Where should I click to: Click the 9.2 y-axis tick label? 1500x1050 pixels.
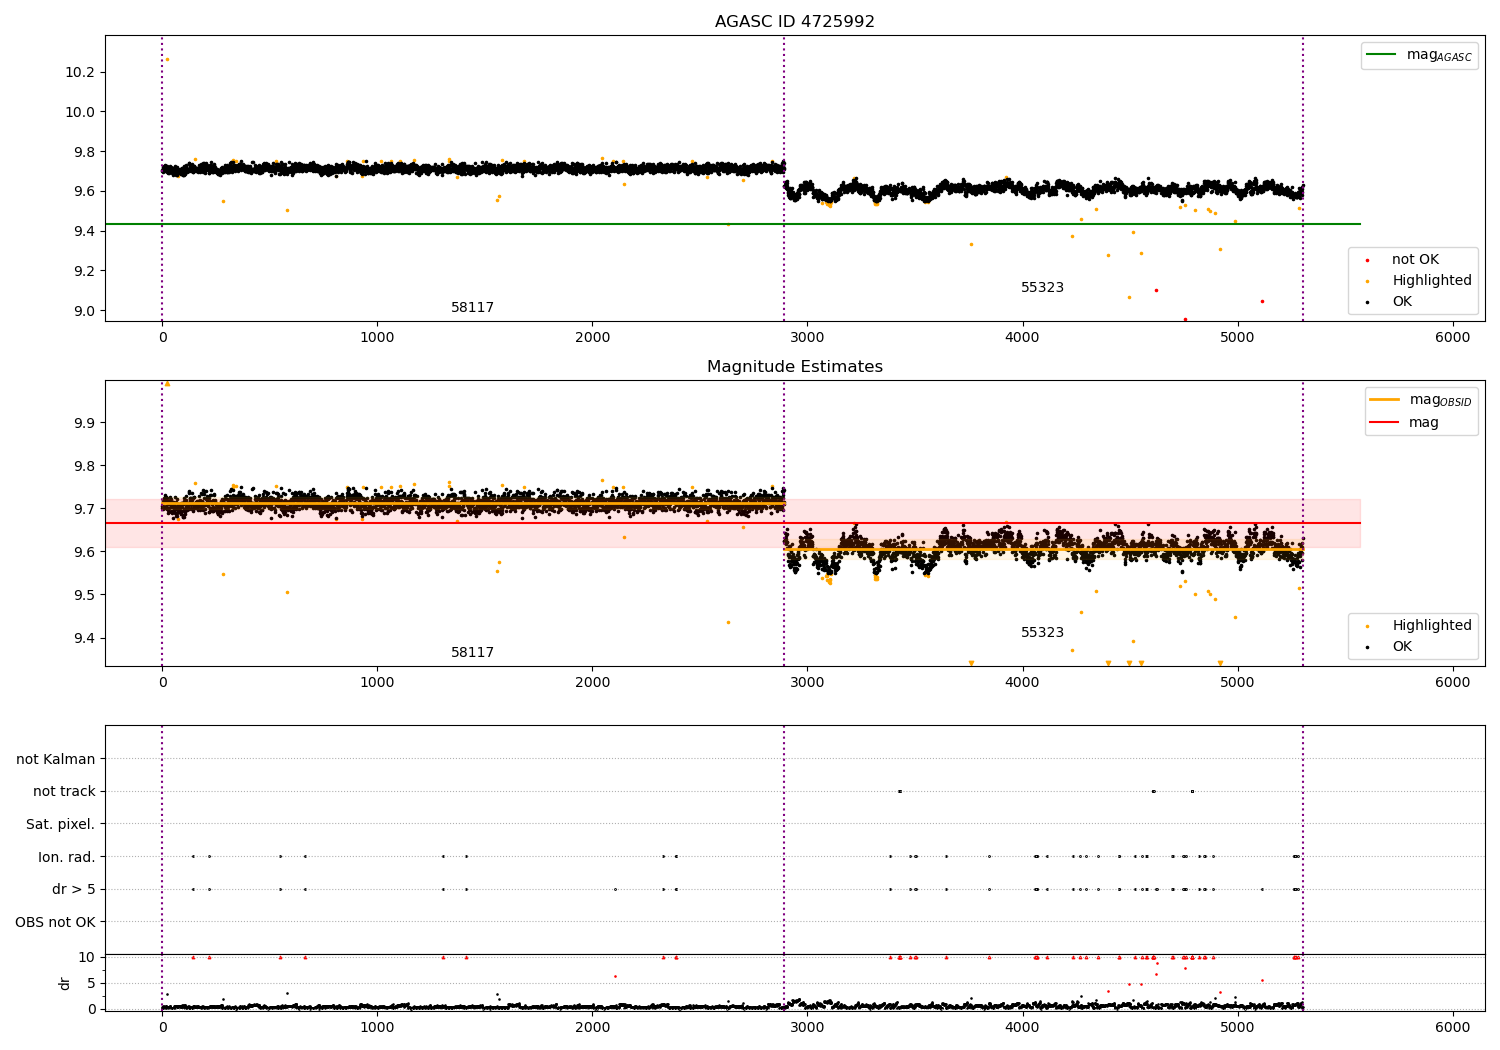(x=83, y=271)
